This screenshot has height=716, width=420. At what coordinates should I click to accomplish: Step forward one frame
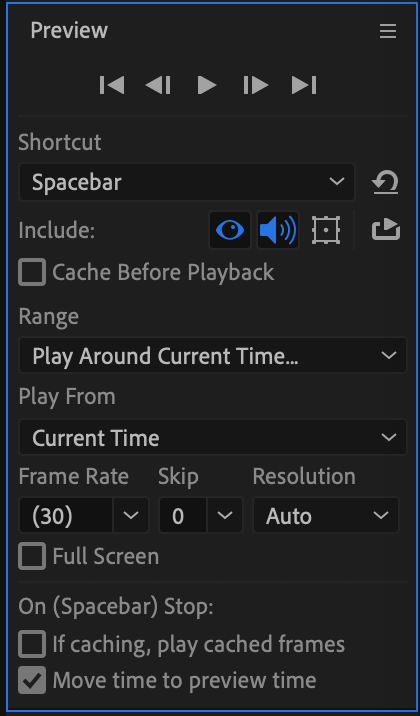[256, 85]
